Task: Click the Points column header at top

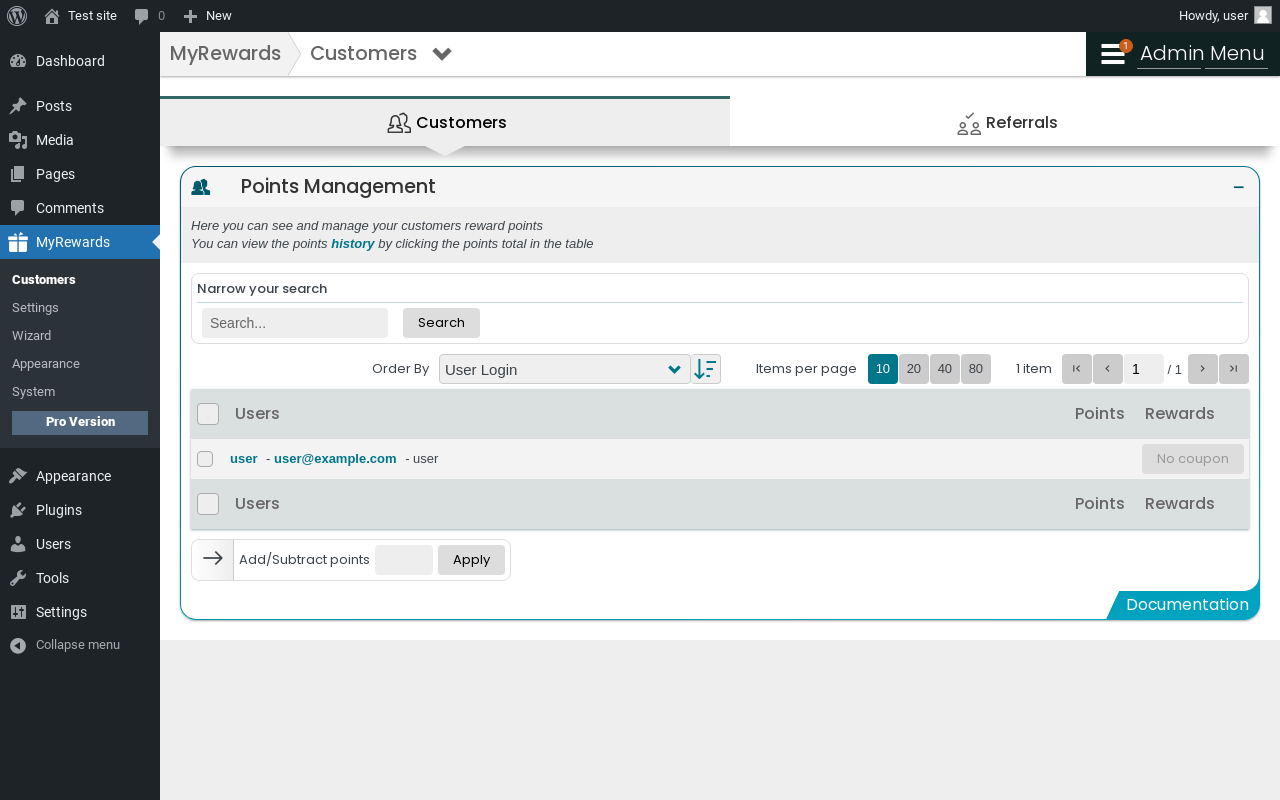Action: tap(1100, 414)
